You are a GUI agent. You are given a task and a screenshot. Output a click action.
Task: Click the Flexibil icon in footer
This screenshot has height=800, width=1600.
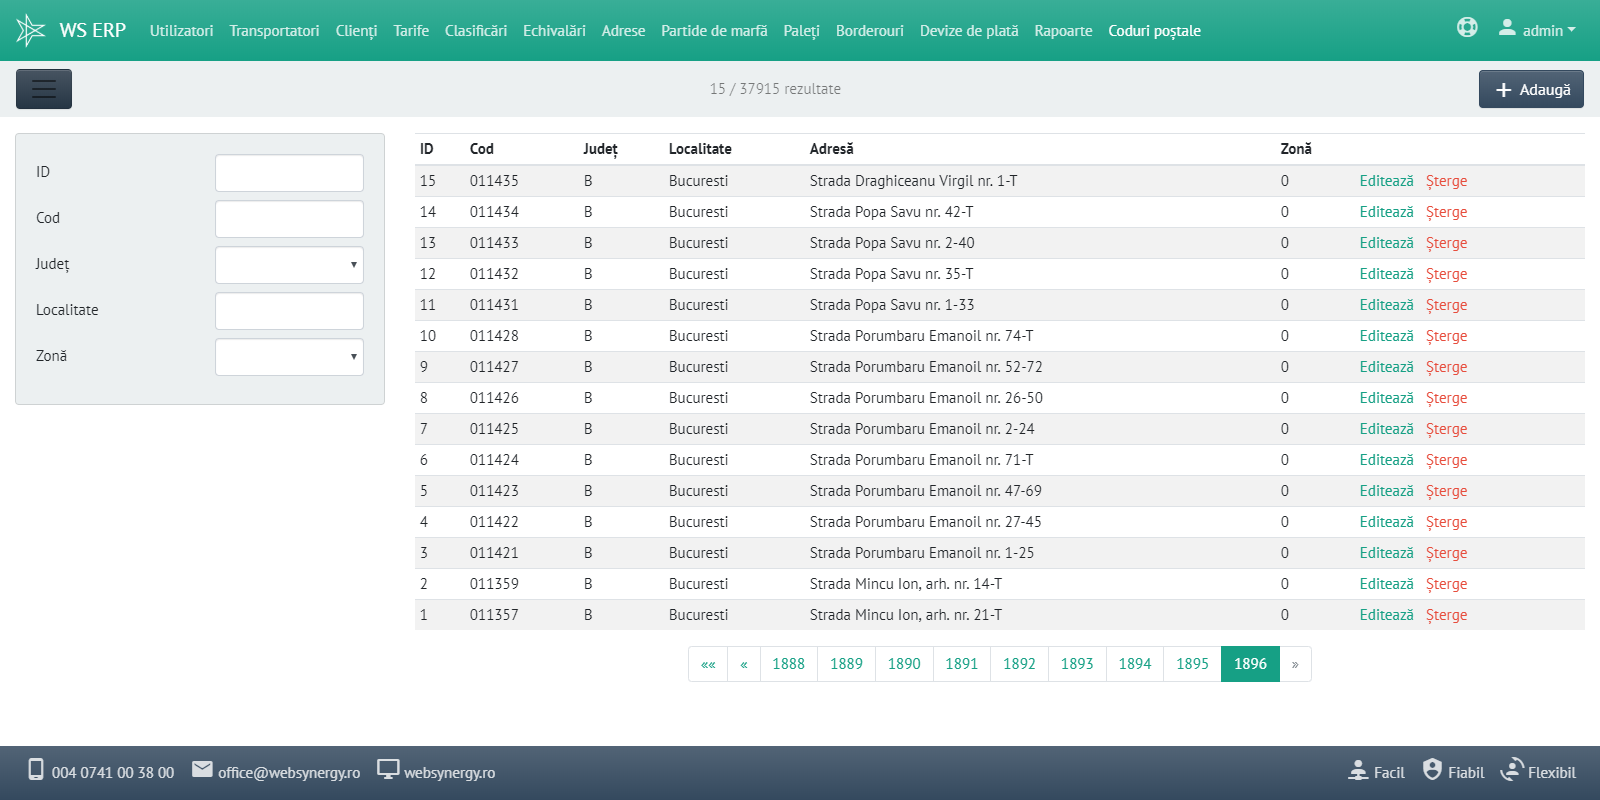pyautogui.click(x=1512, y=770)
